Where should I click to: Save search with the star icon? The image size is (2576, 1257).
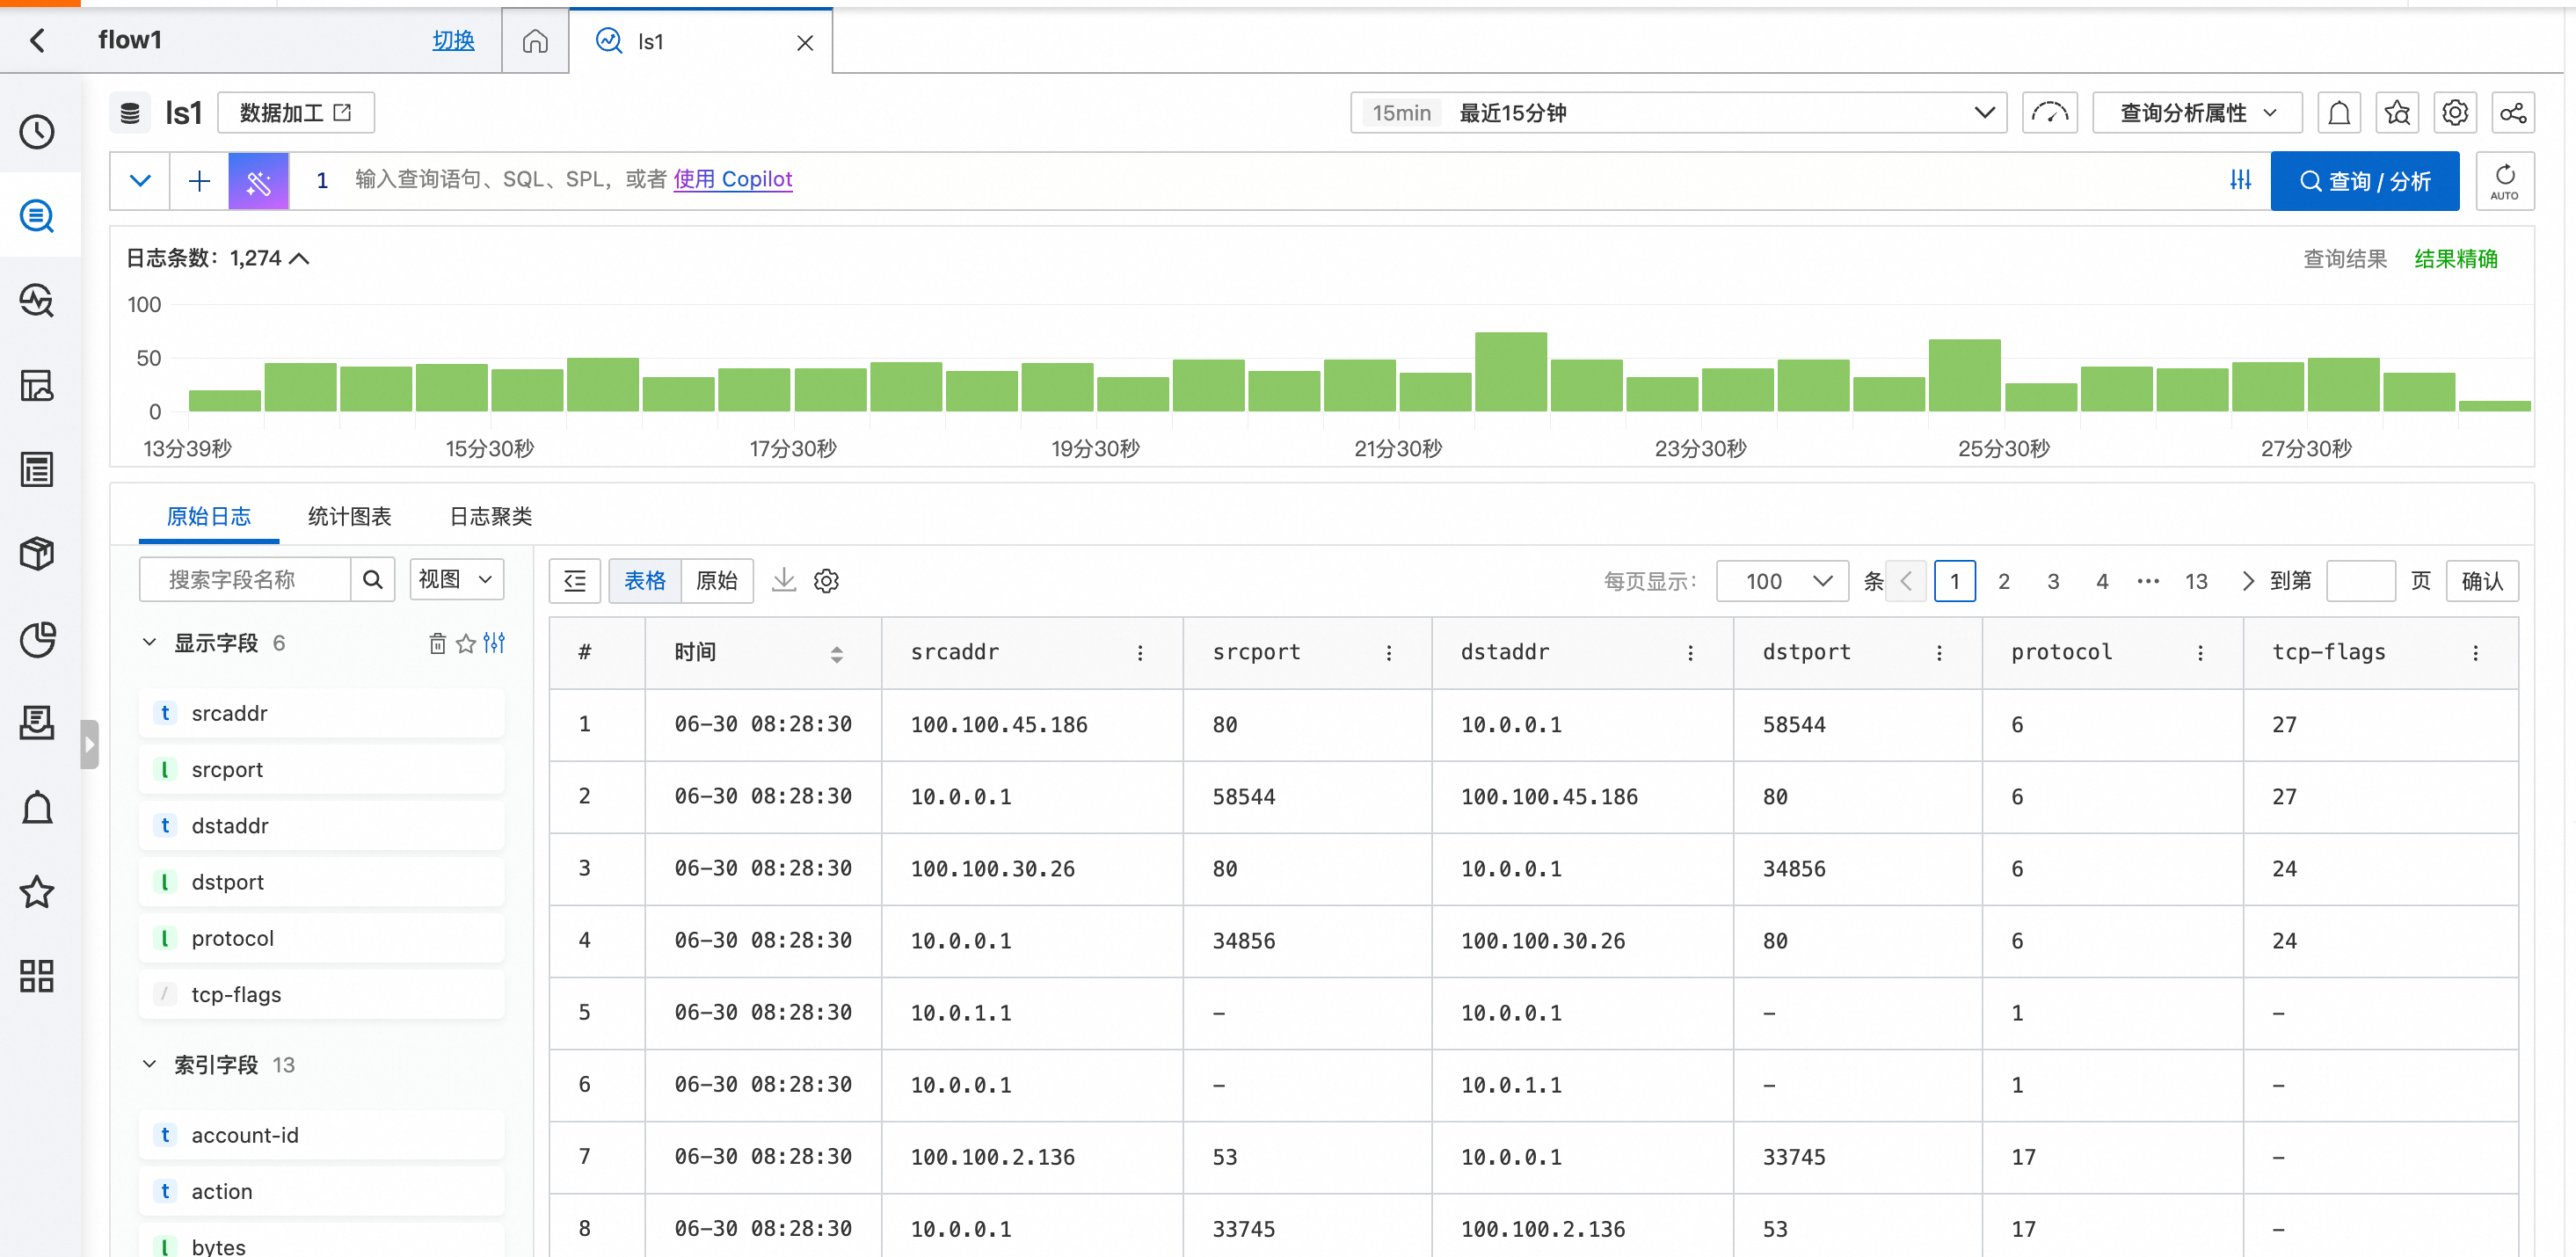point(2397,113)
